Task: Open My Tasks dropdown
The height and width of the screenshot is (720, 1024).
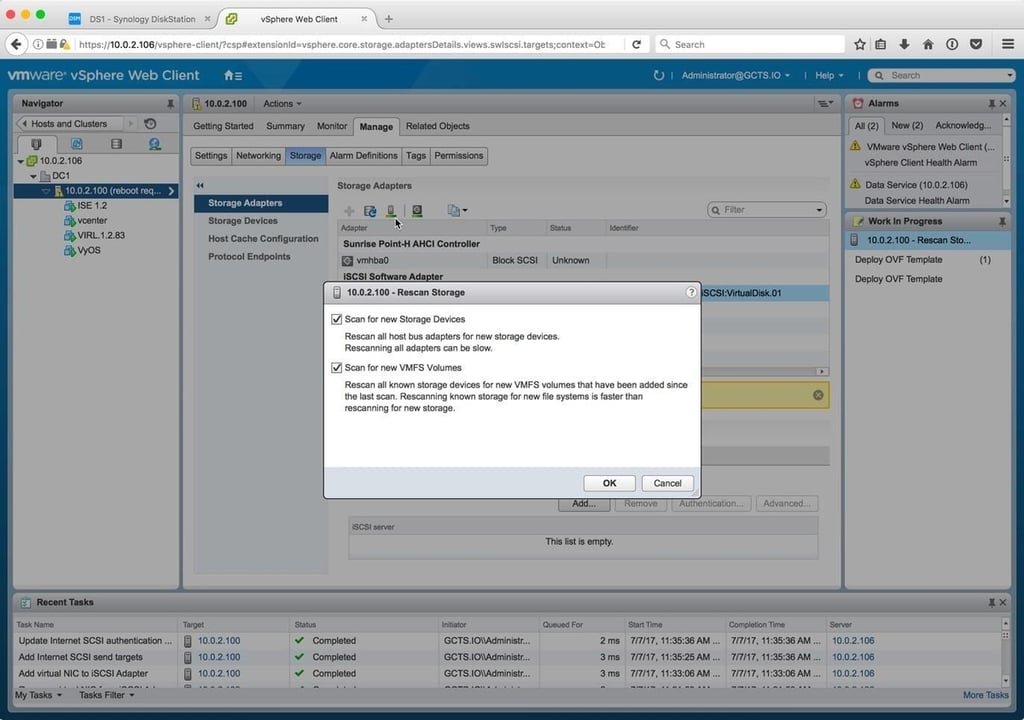Action: (x=39, y=695)
